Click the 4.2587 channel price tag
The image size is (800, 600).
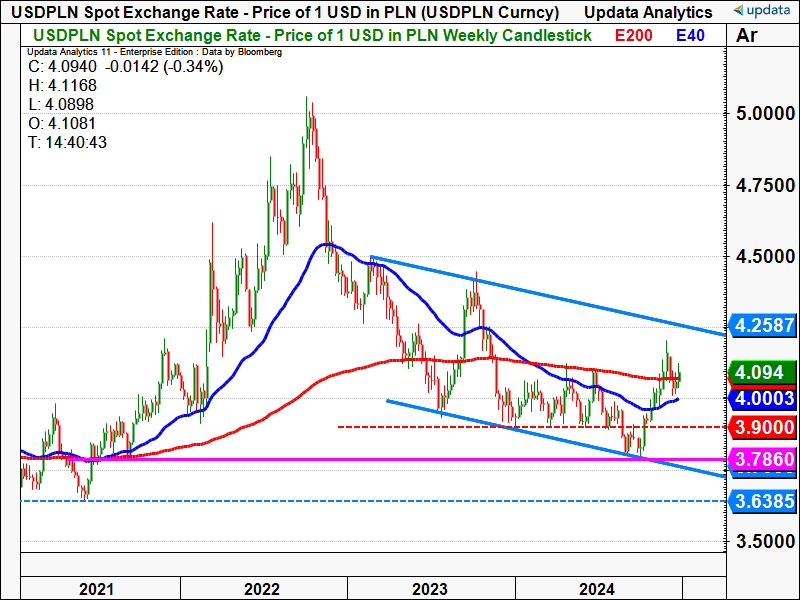pos(763,326)
